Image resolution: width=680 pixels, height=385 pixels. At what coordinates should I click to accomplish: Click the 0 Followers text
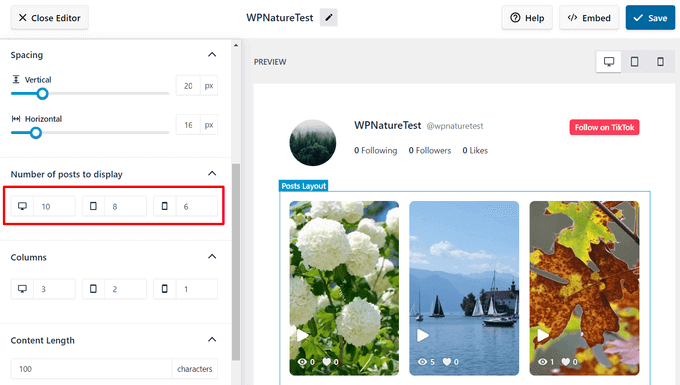click(430, 150)
